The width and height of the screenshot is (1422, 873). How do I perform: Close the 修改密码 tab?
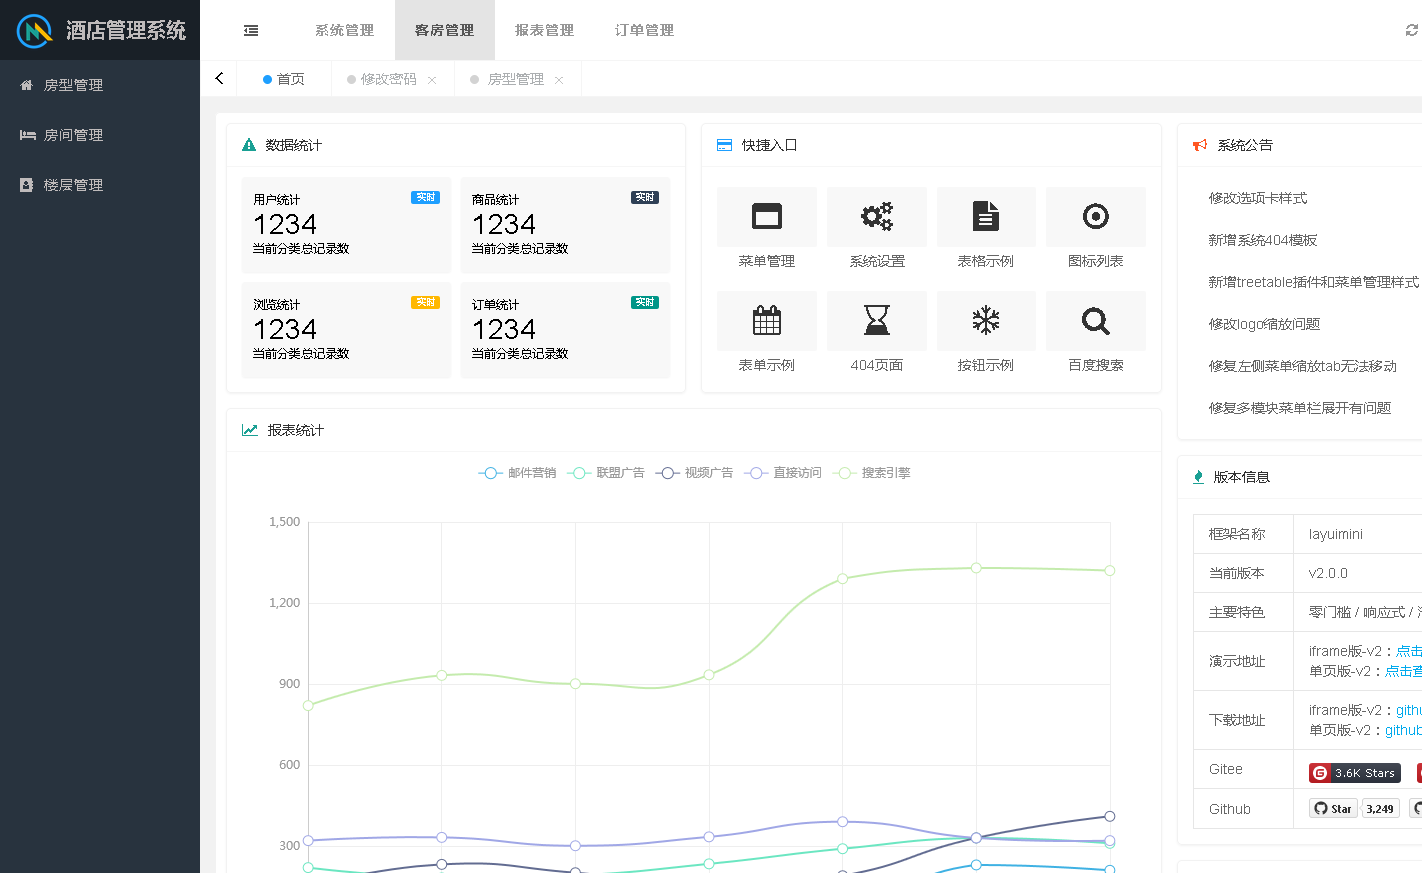pyautogui.click(x=432, y=80)
